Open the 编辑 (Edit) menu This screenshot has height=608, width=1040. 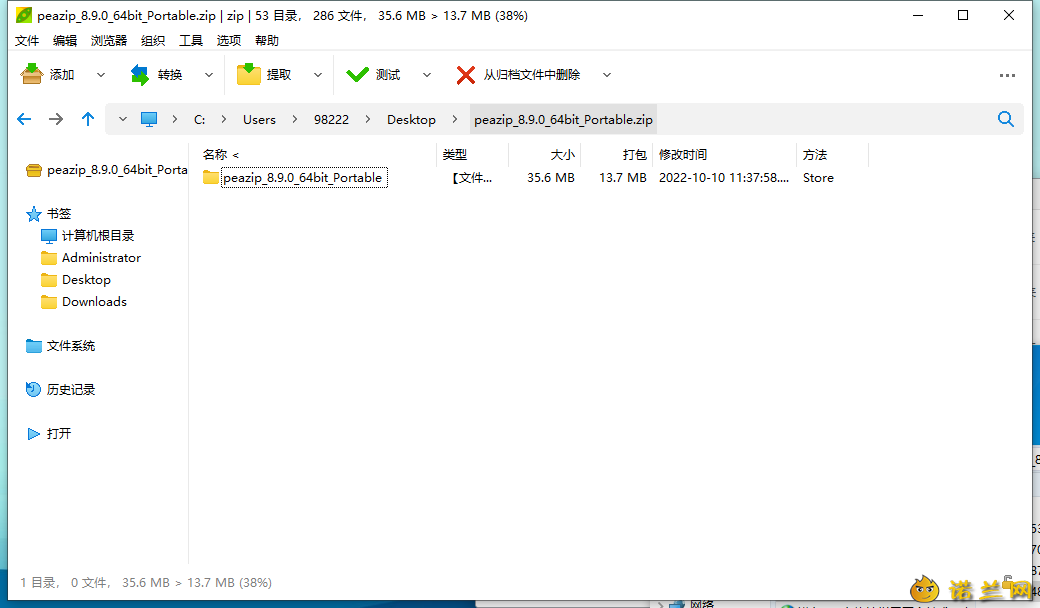click(x=65, y=40)
